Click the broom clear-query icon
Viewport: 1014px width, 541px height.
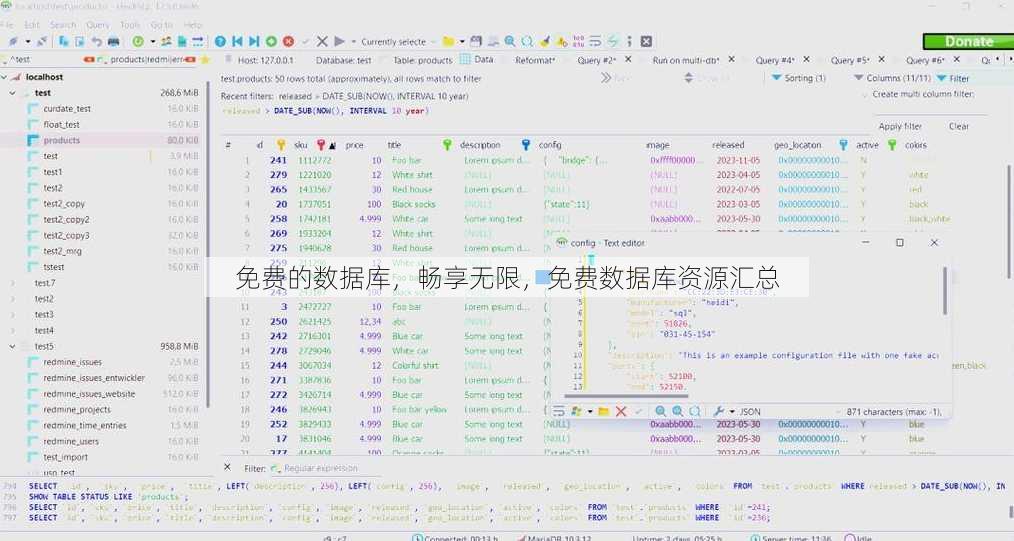coord(545,41)
